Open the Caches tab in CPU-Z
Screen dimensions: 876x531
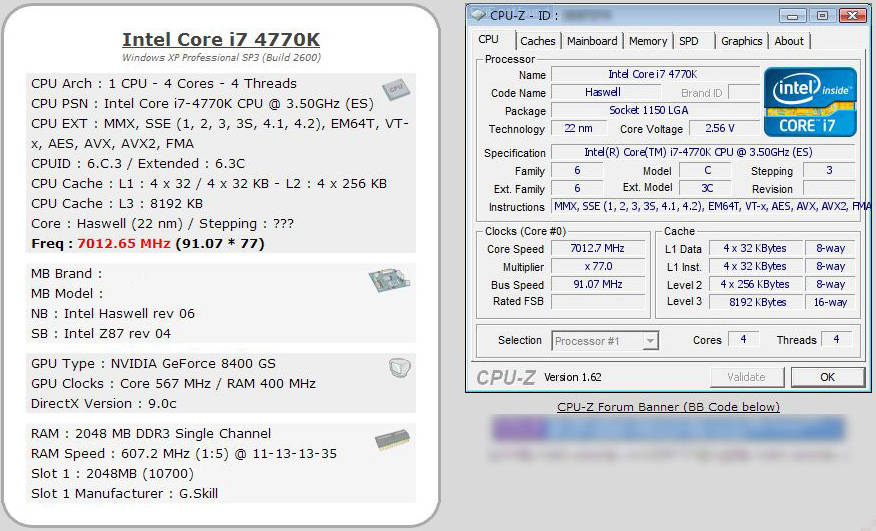537,41
